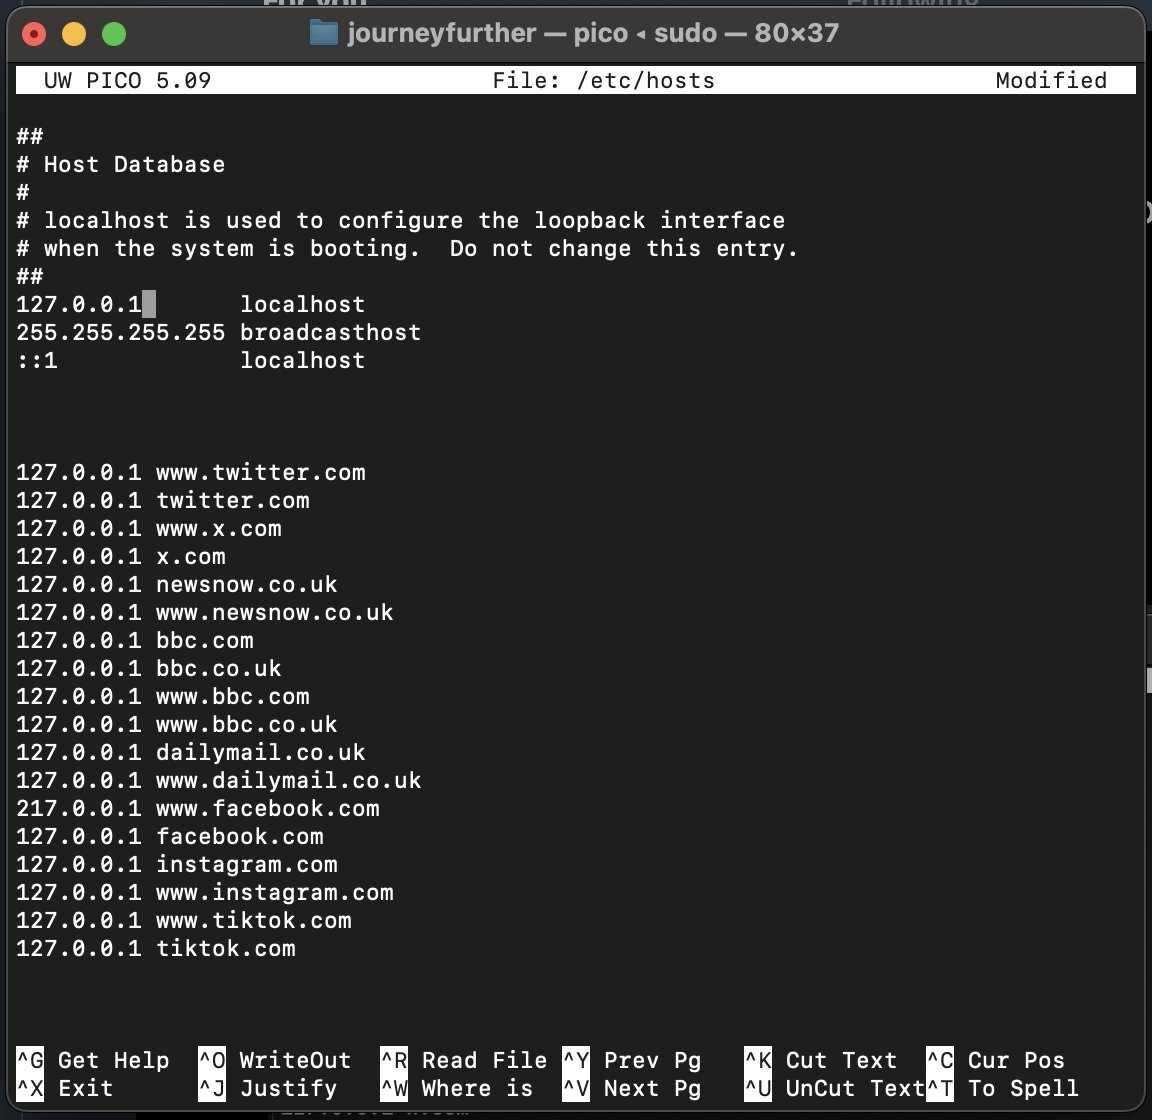Click the www.bbc.com entry
This screenshot has height=1120, width=1152.
click(162, 695)
